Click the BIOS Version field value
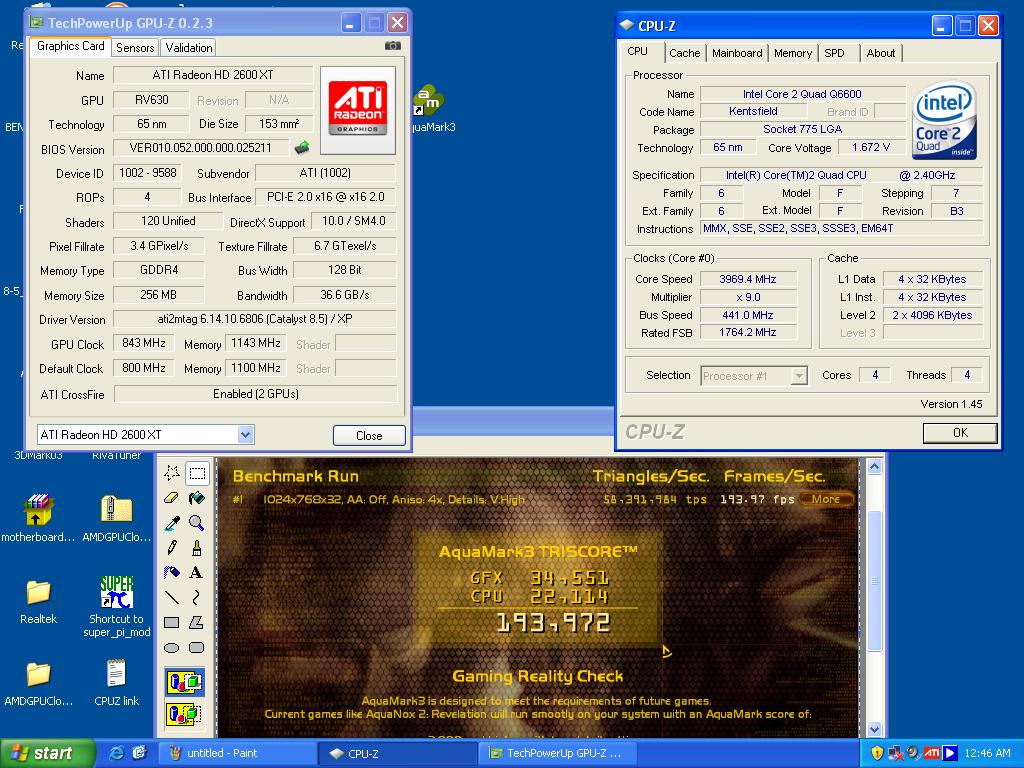 coord(200,148)
